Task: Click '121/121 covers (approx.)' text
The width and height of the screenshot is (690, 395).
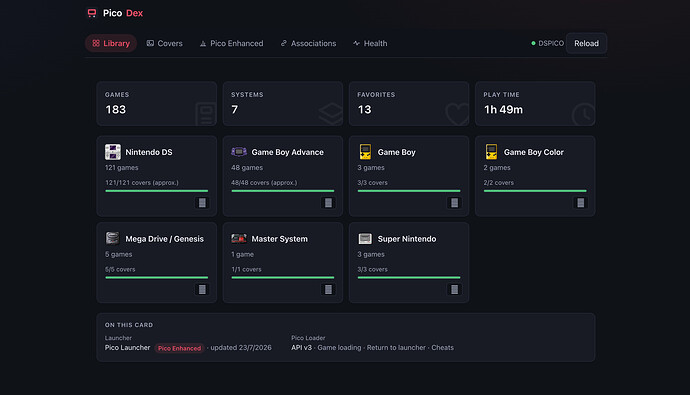Action: [x=142, y=183]
